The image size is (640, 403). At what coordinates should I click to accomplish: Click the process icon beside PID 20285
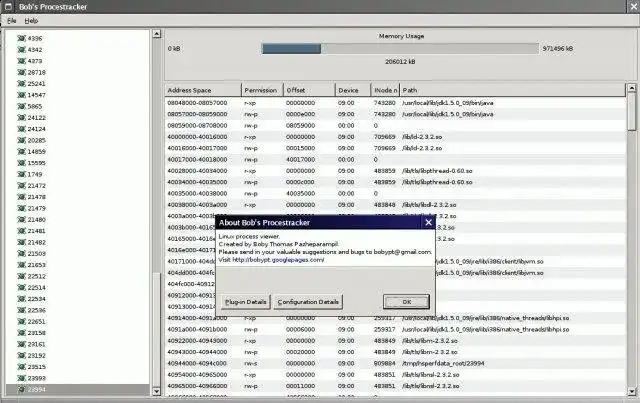[22, 140]
